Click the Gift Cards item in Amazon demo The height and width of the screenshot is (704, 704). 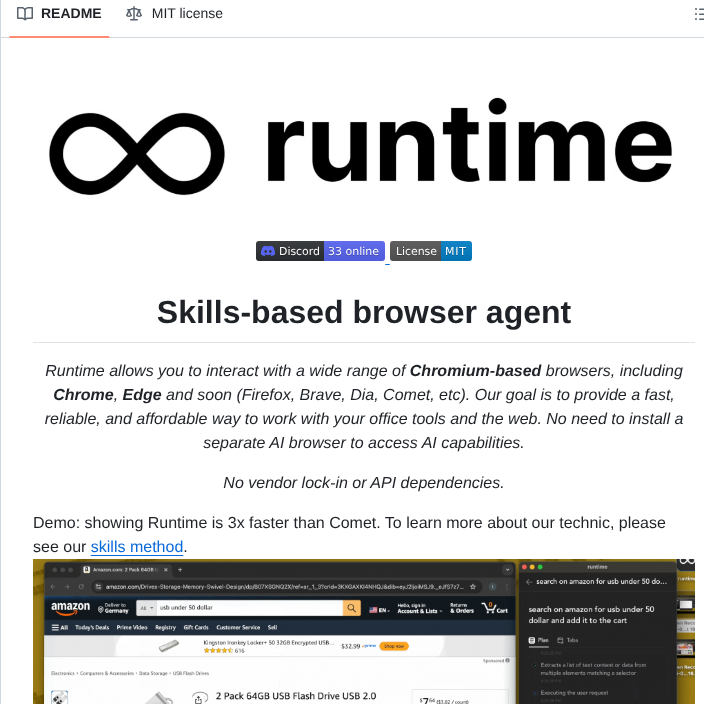click(x=196, y=627)
